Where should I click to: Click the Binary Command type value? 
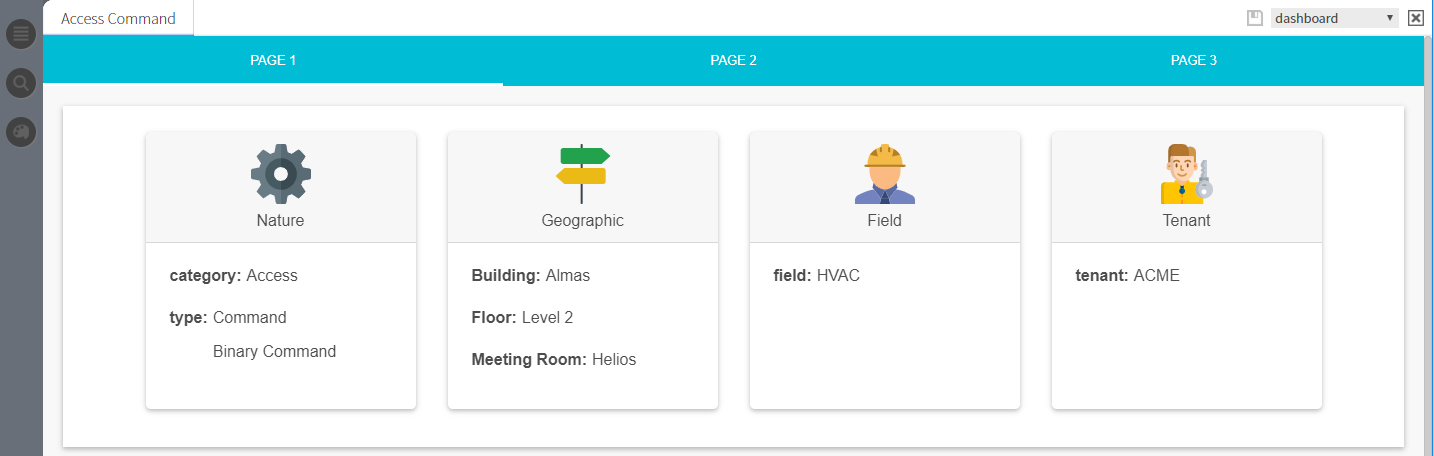click(274, 352)
